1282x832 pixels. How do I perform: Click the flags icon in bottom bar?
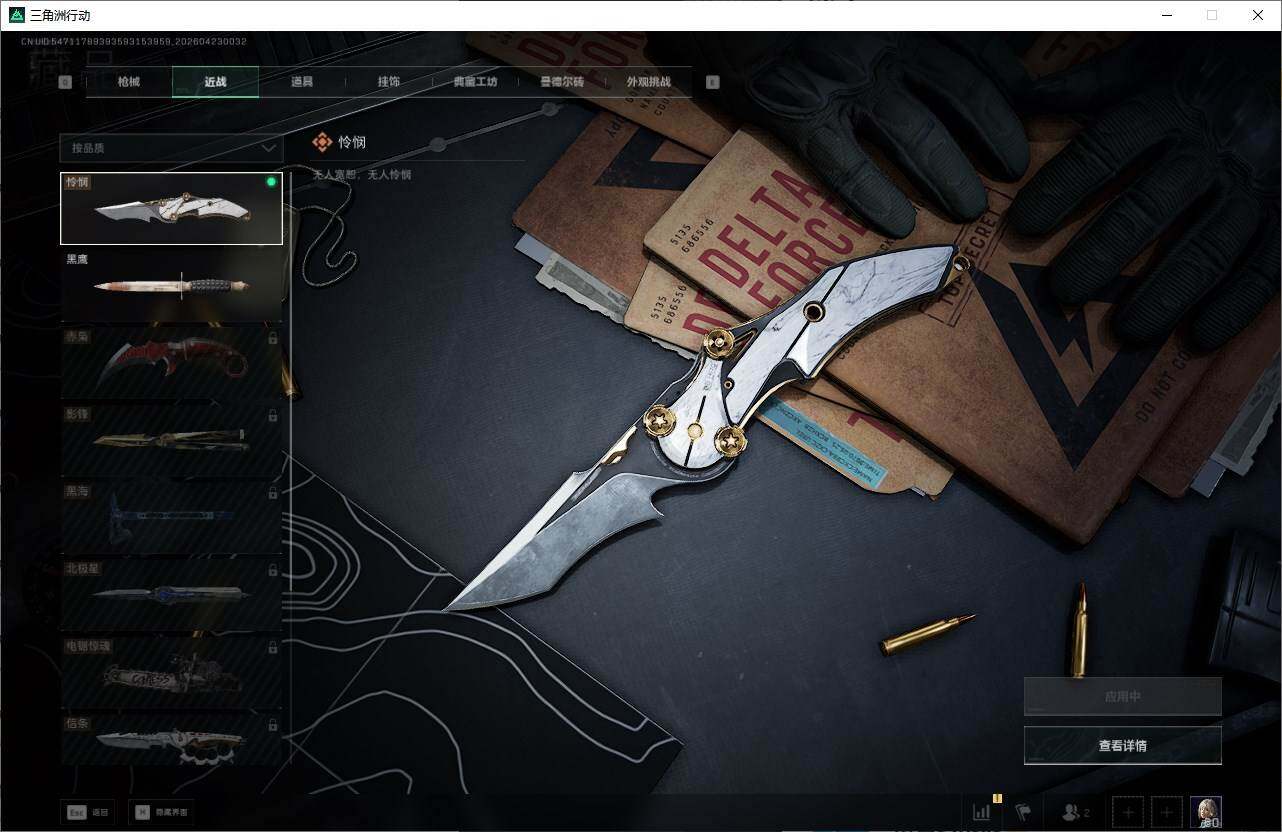click(x=1023, y=812)
